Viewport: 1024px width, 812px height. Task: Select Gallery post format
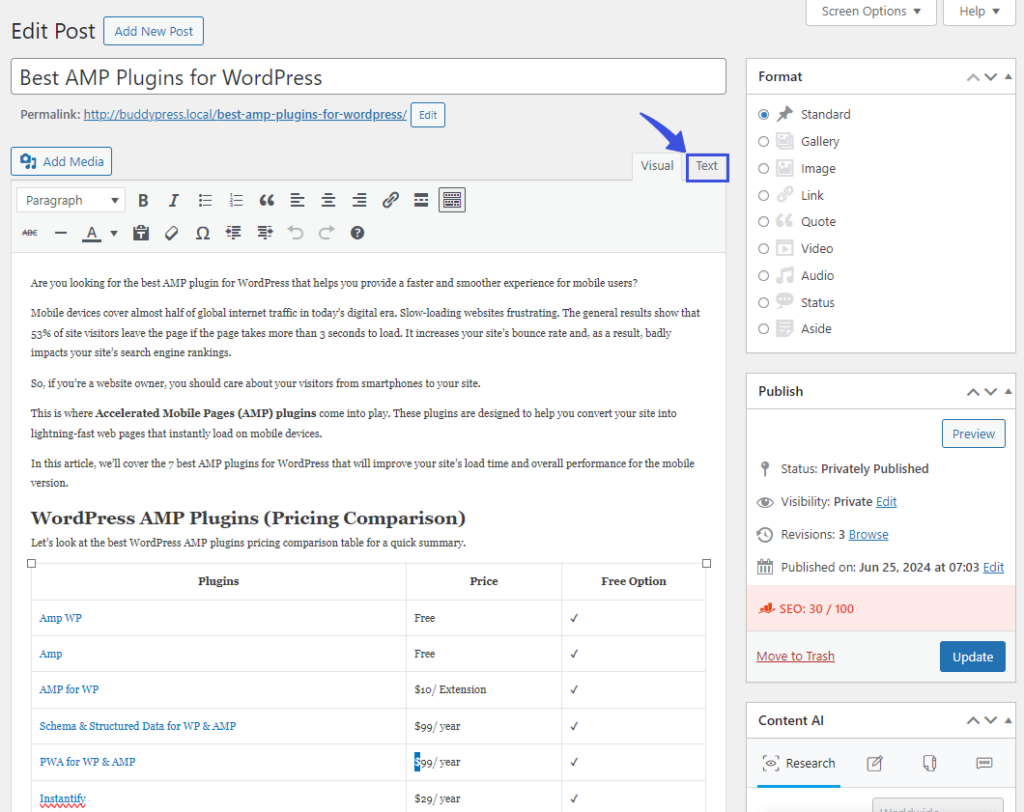[763, 141]
